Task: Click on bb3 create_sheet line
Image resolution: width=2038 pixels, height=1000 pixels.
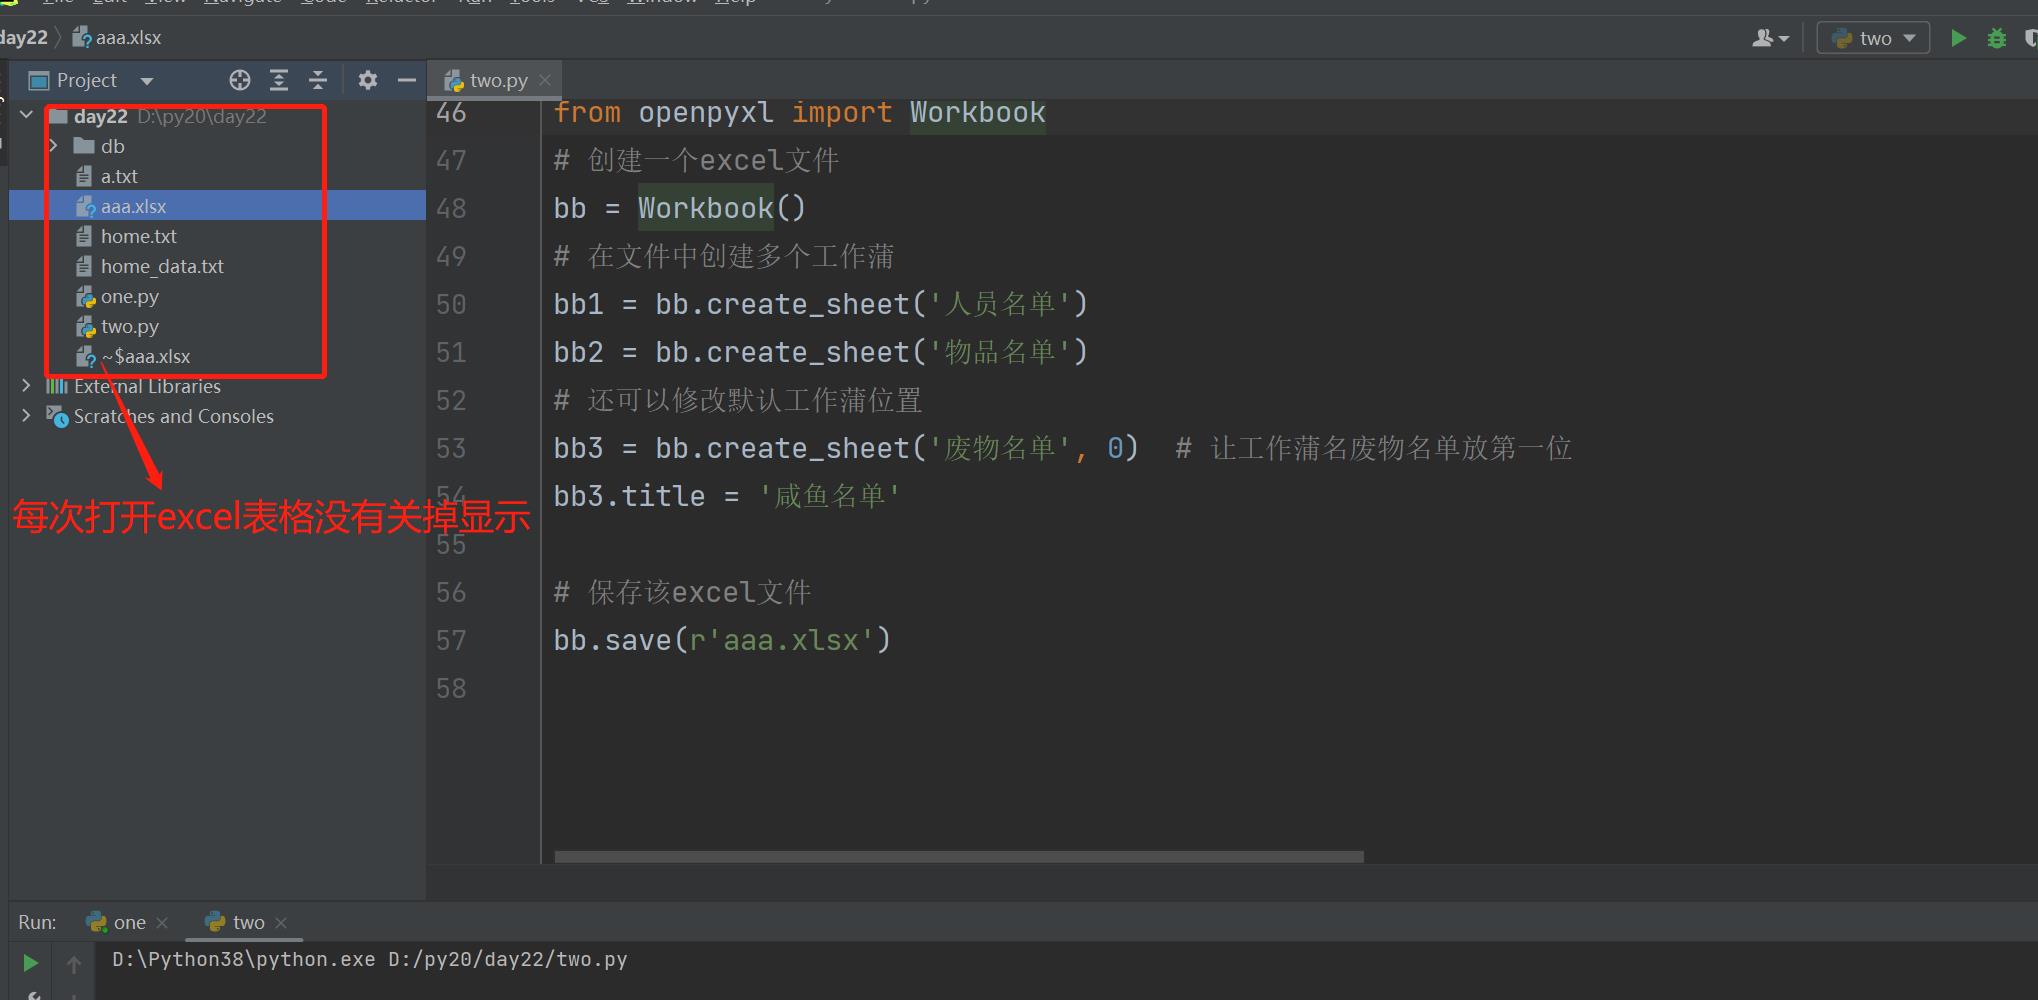Action: coord(846,448)
